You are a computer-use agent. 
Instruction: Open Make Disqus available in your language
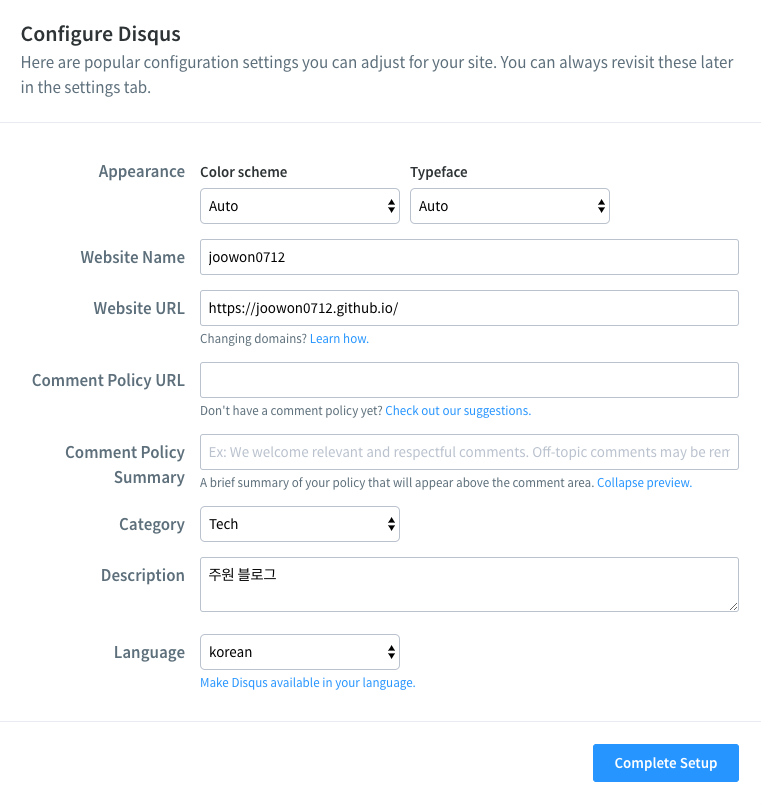coord(308,683)
